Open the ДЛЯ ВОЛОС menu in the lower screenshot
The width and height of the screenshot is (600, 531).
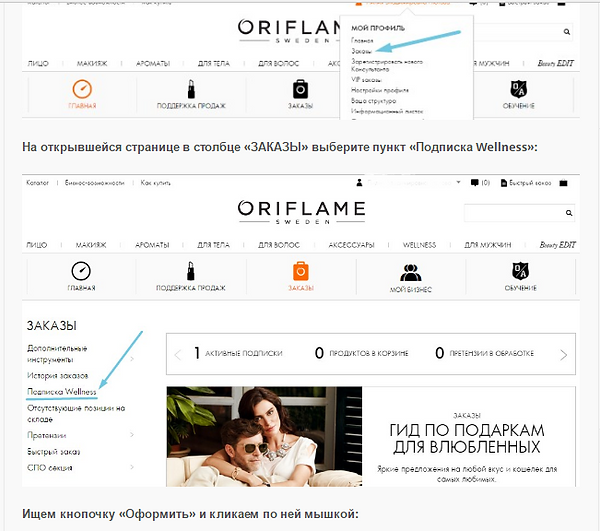coord(279,245)
